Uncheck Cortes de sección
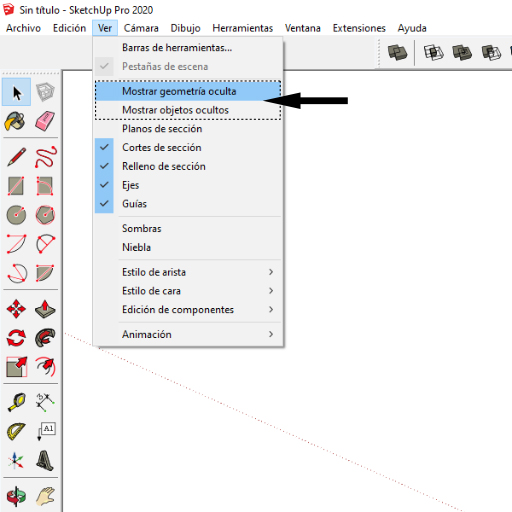 [x=188, y=147]
